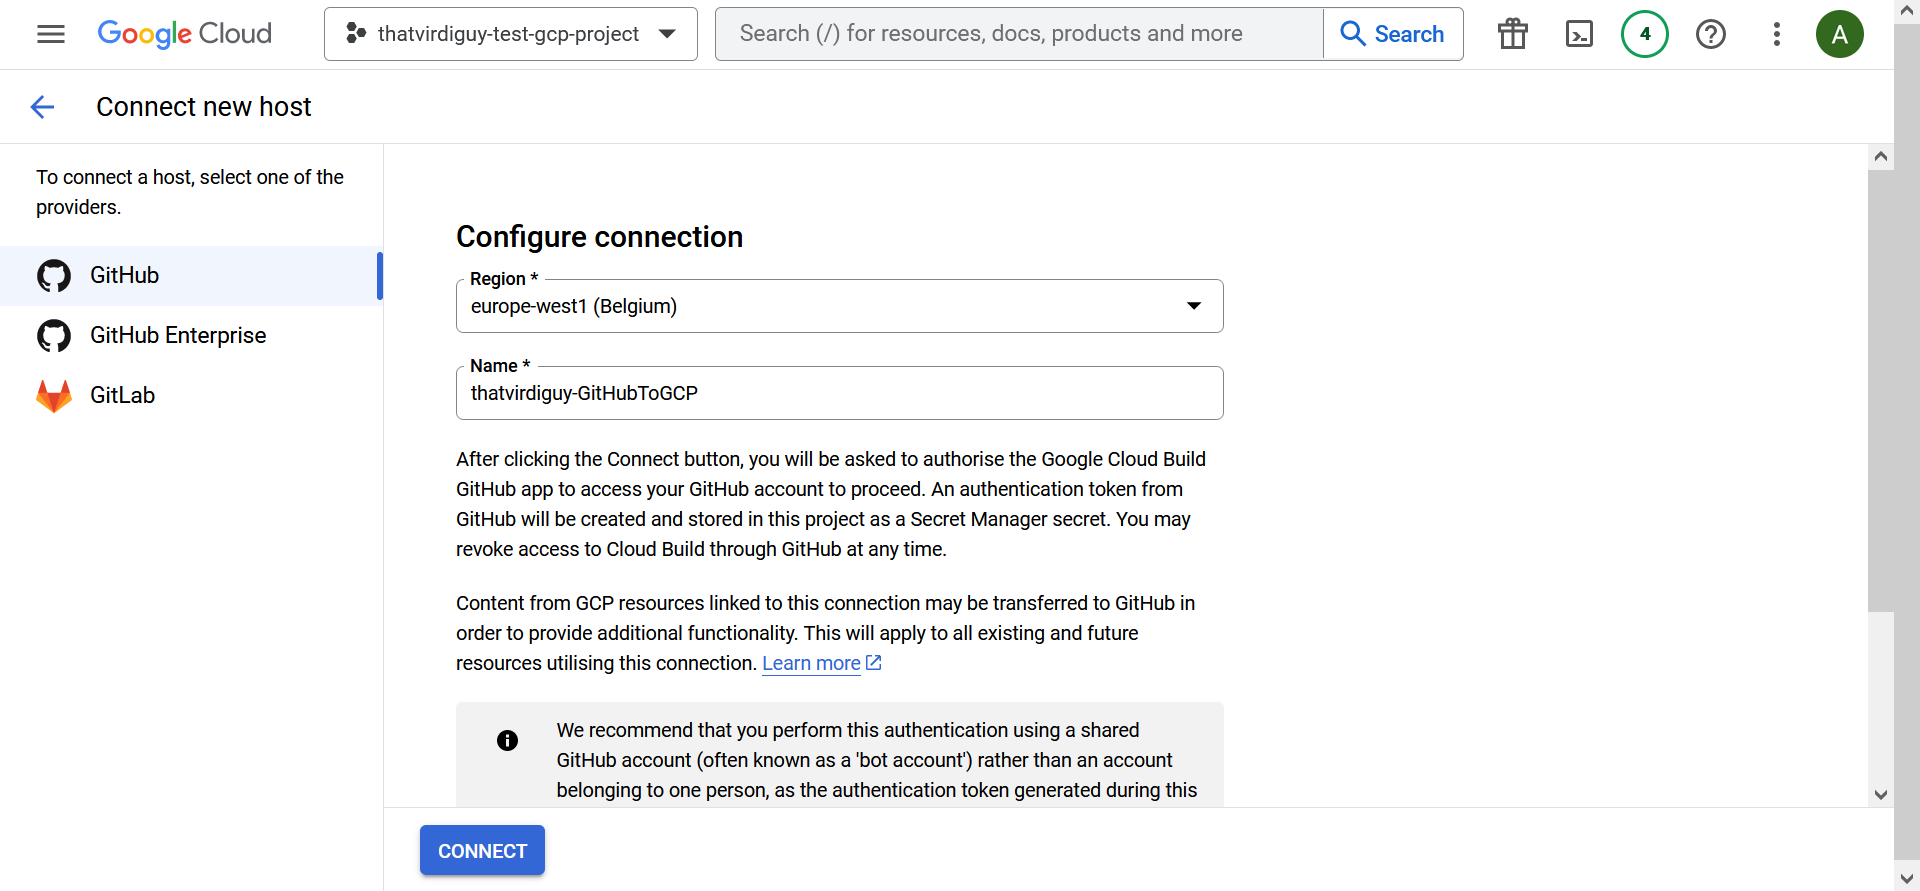Viewport: 1920px width, 891px height.
Task: Click the inner panel vertical scrollbar thumb
Action: tap(1881, 390)
